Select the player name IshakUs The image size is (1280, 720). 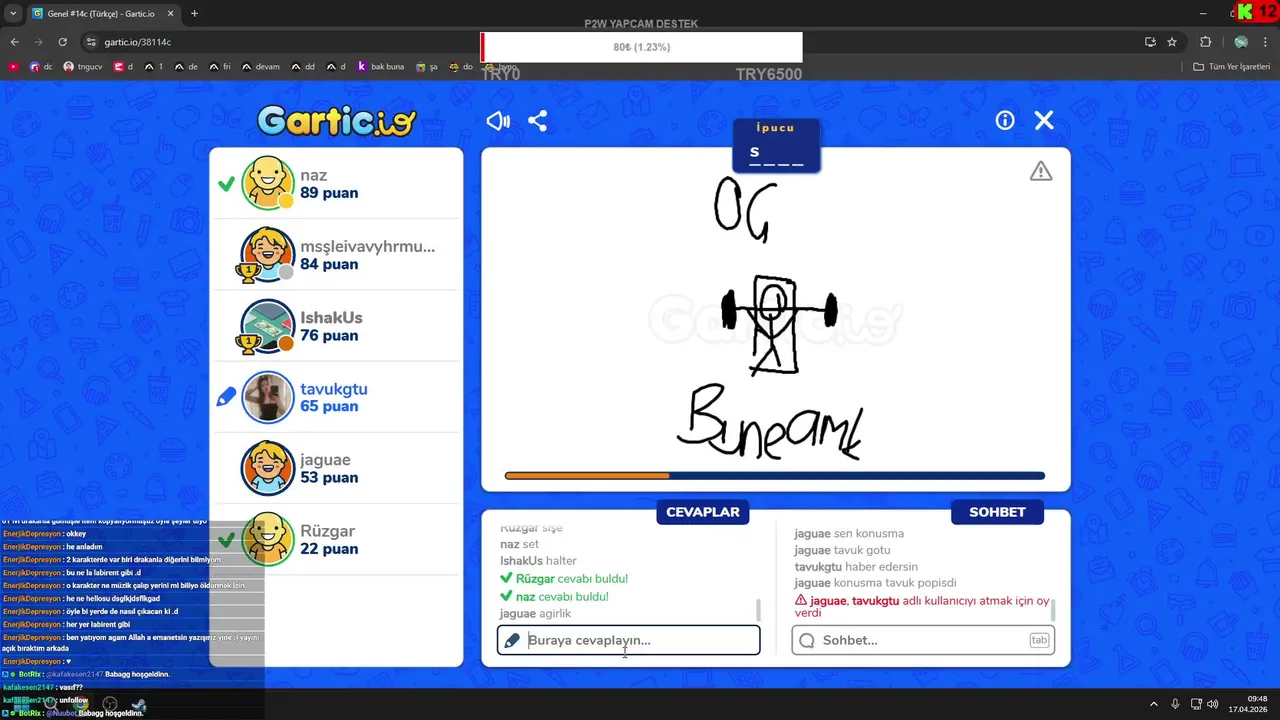pyautogui.click(x=331, y=317)
